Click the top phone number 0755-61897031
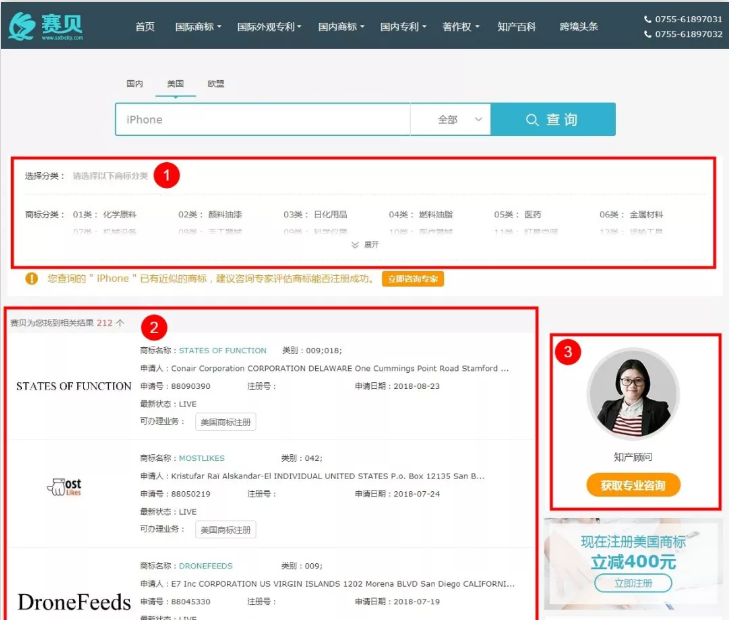This screenshot has width=729, height=620. (682, 18)
